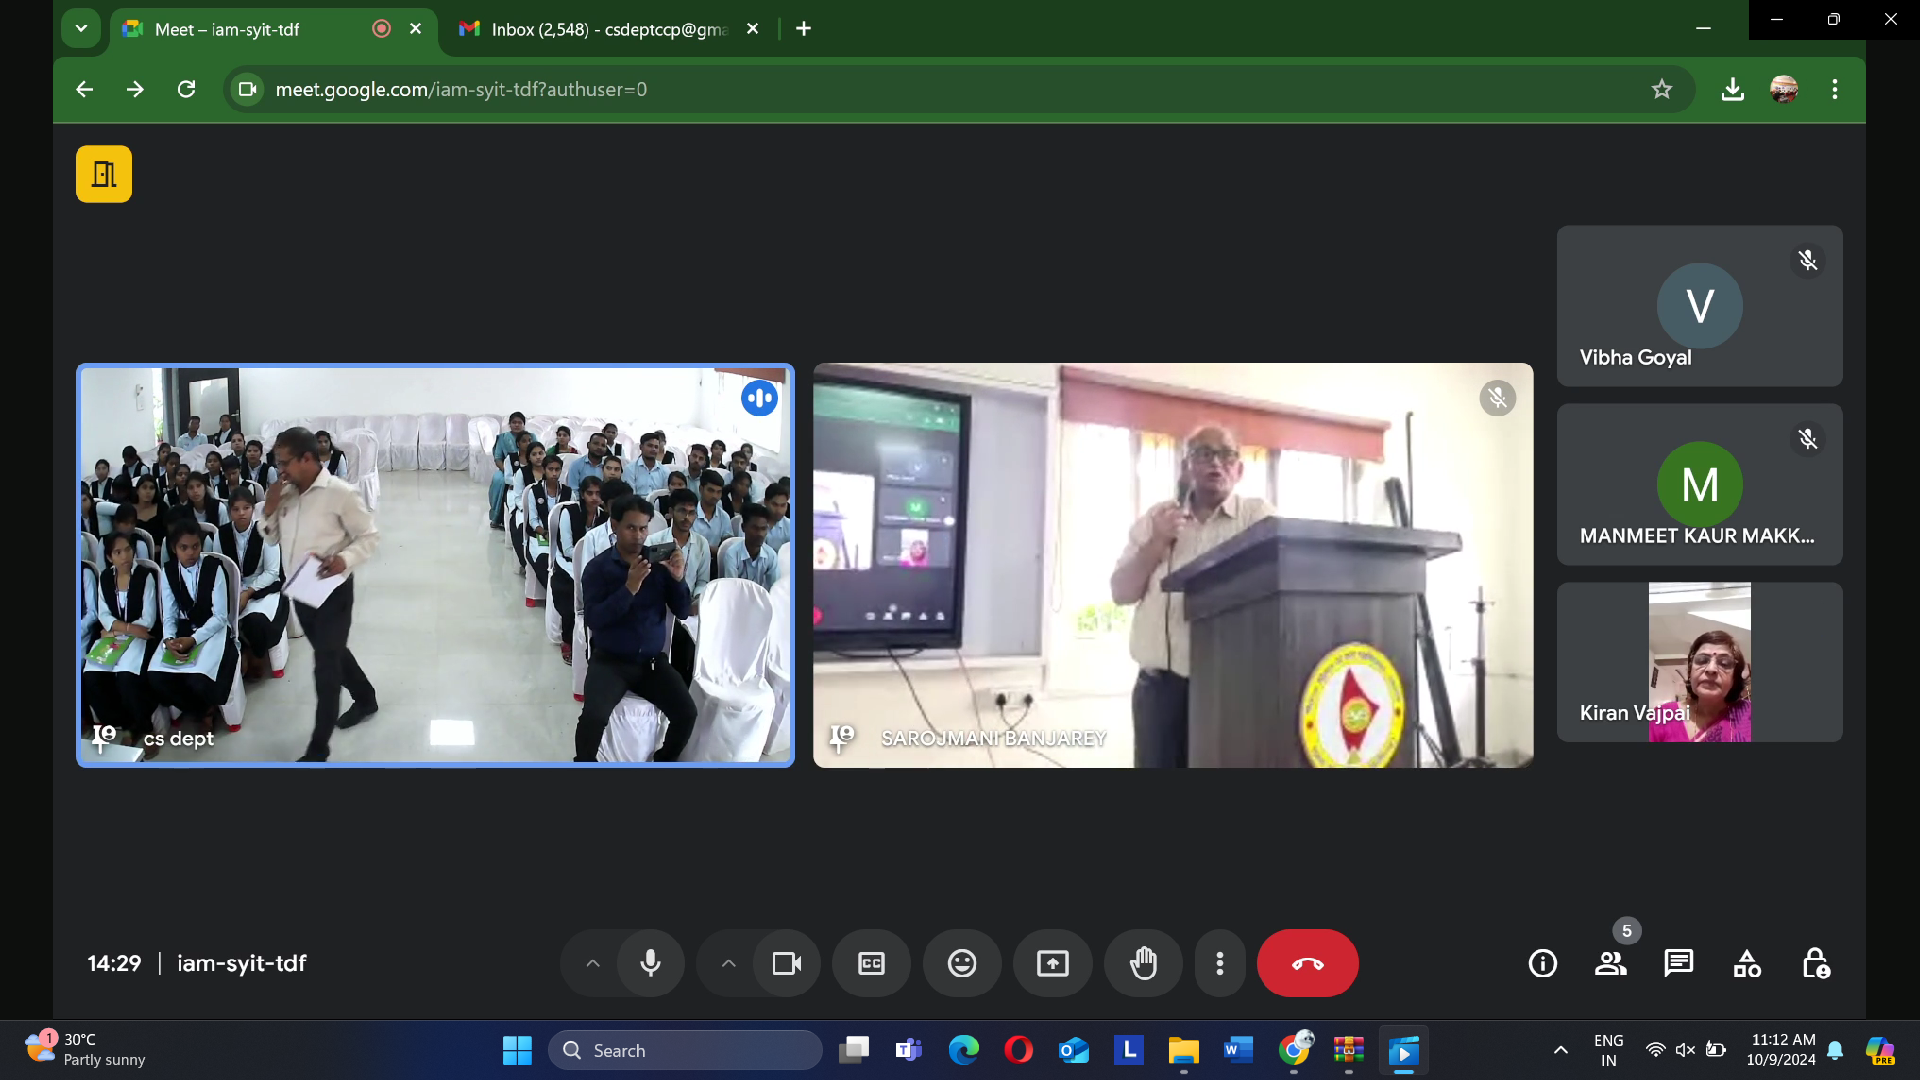This screenshot has height=1080, width=1920.
Task: Open Microsoft Word from taskbar
Action: click(1238, 1050)
